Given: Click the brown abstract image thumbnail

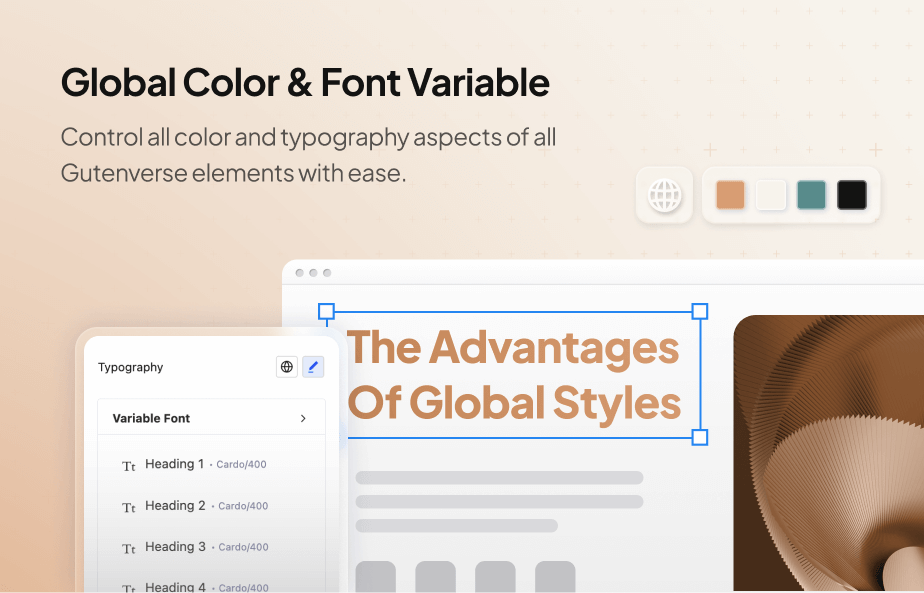Looking at the screenshot, I should [x=828, y=453].
